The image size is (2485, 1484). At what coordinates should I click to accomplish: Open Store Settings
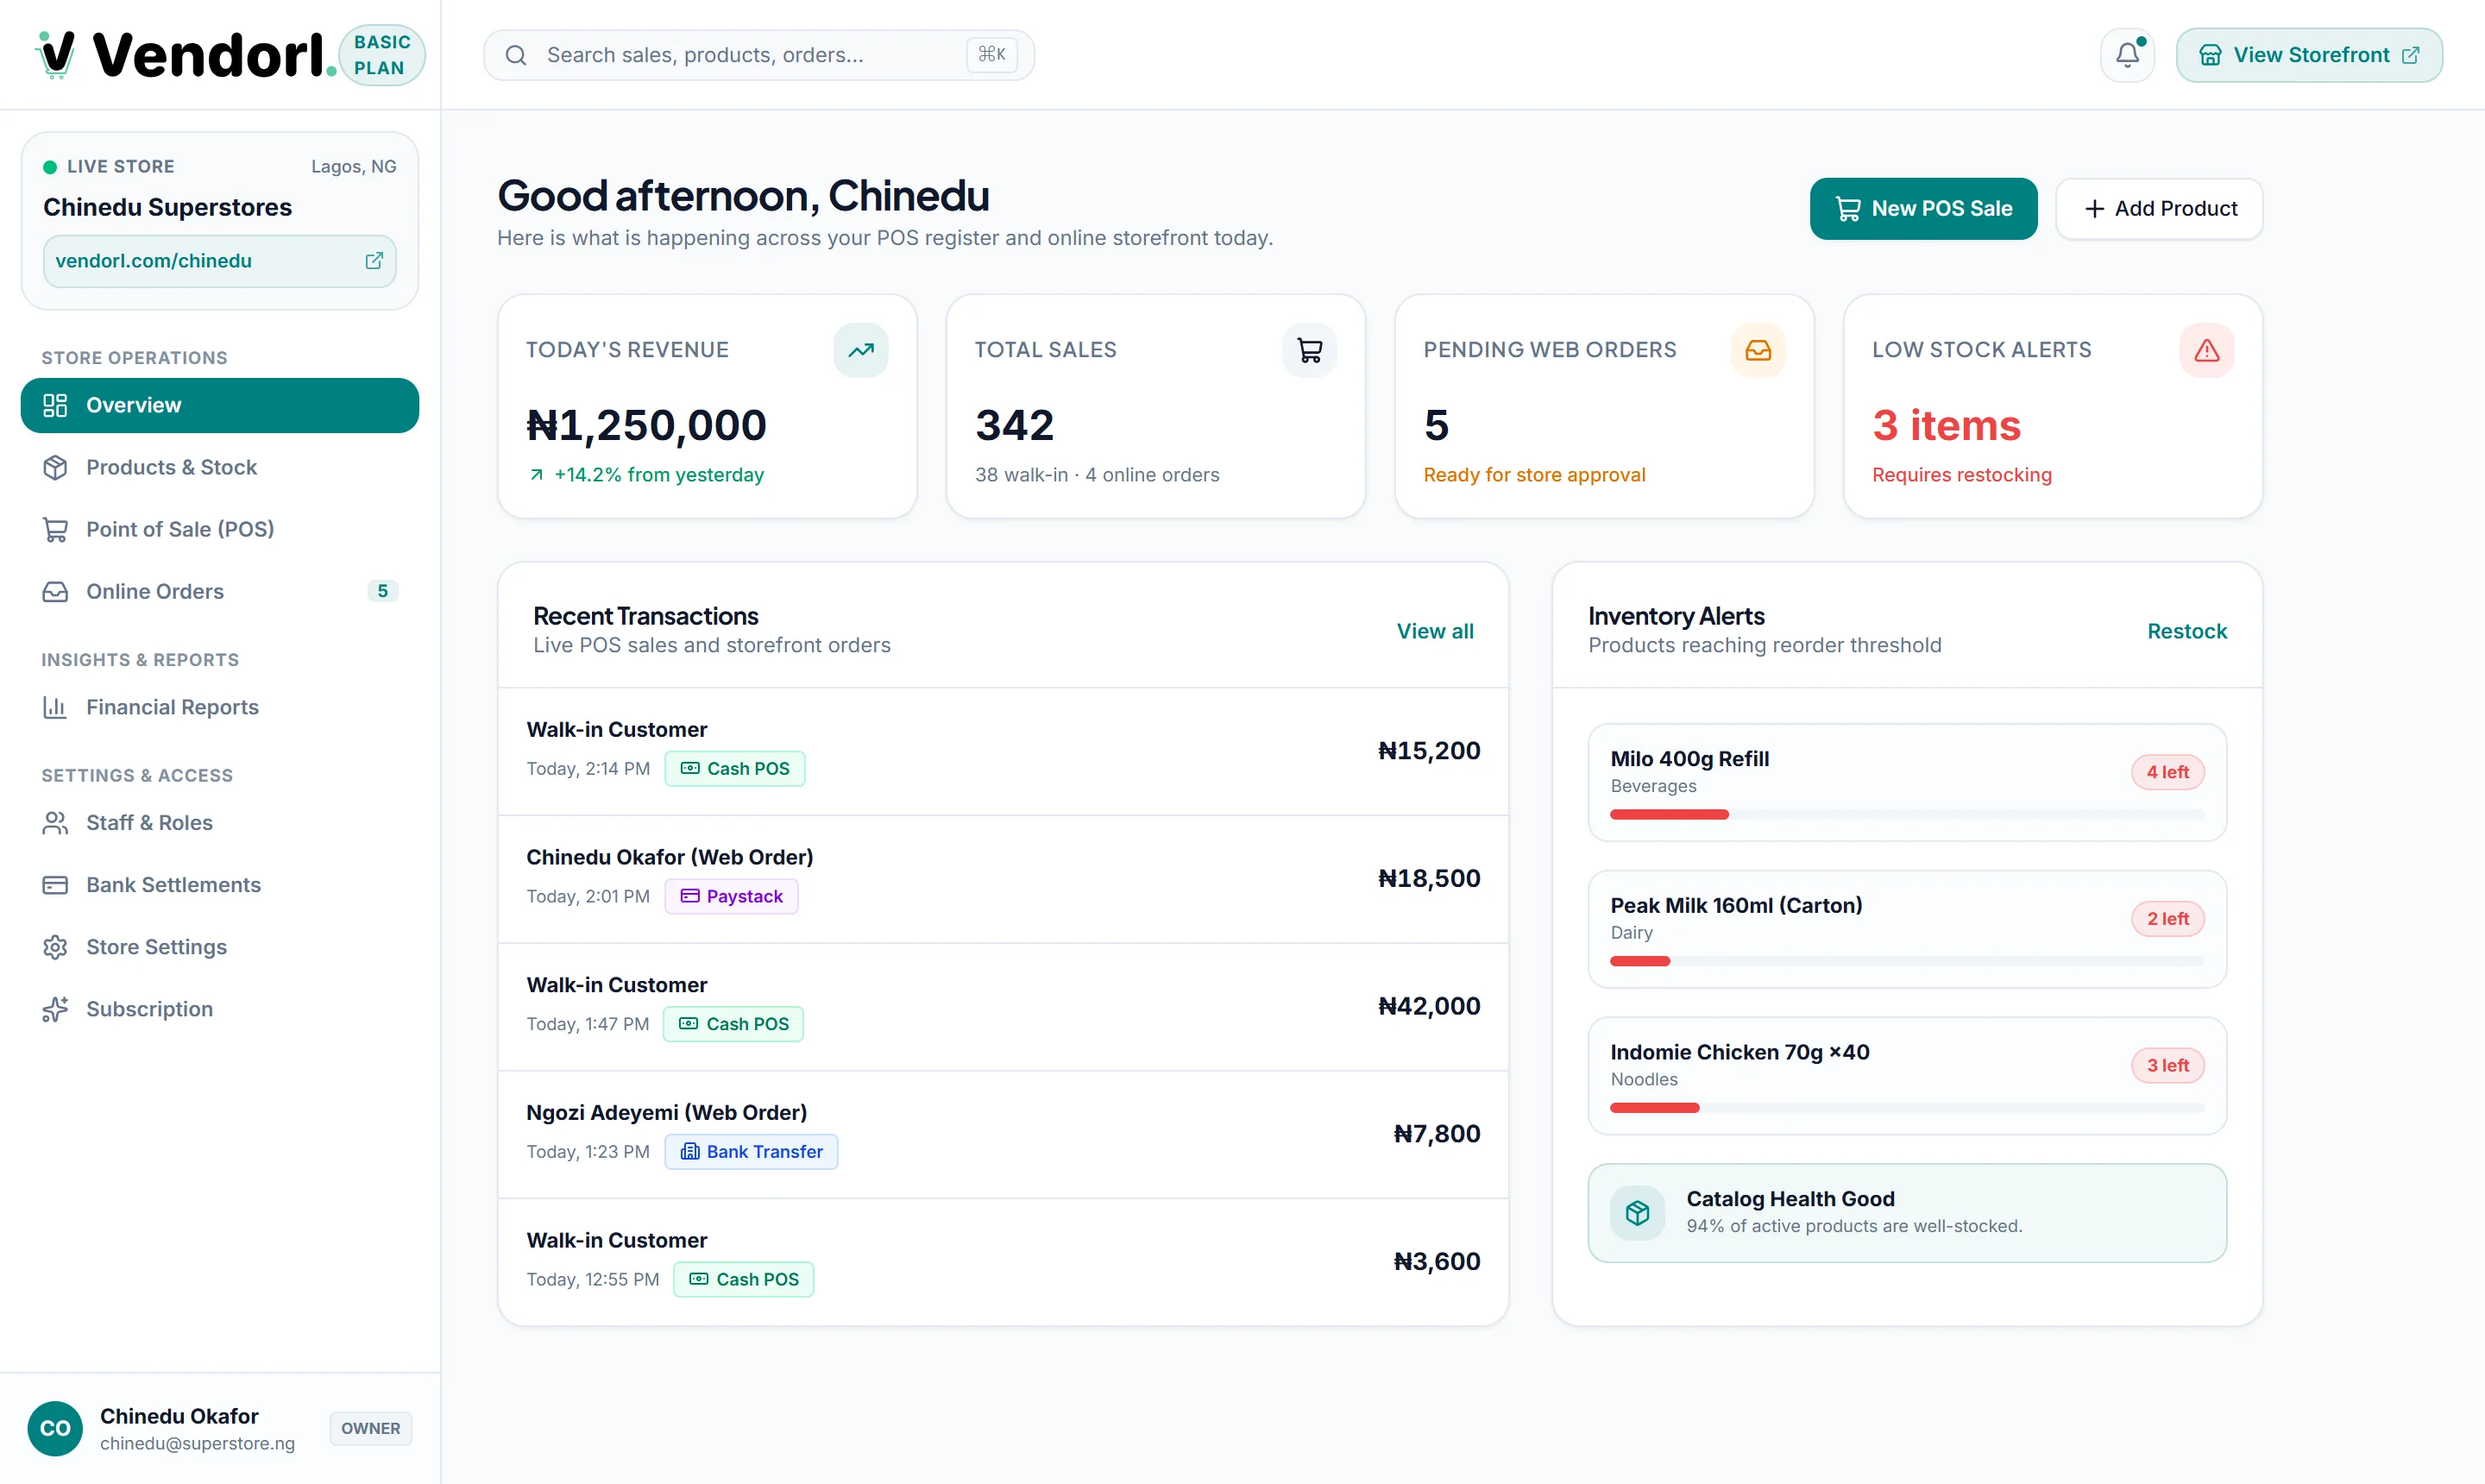pyautogui.click(x=220, y=947)
